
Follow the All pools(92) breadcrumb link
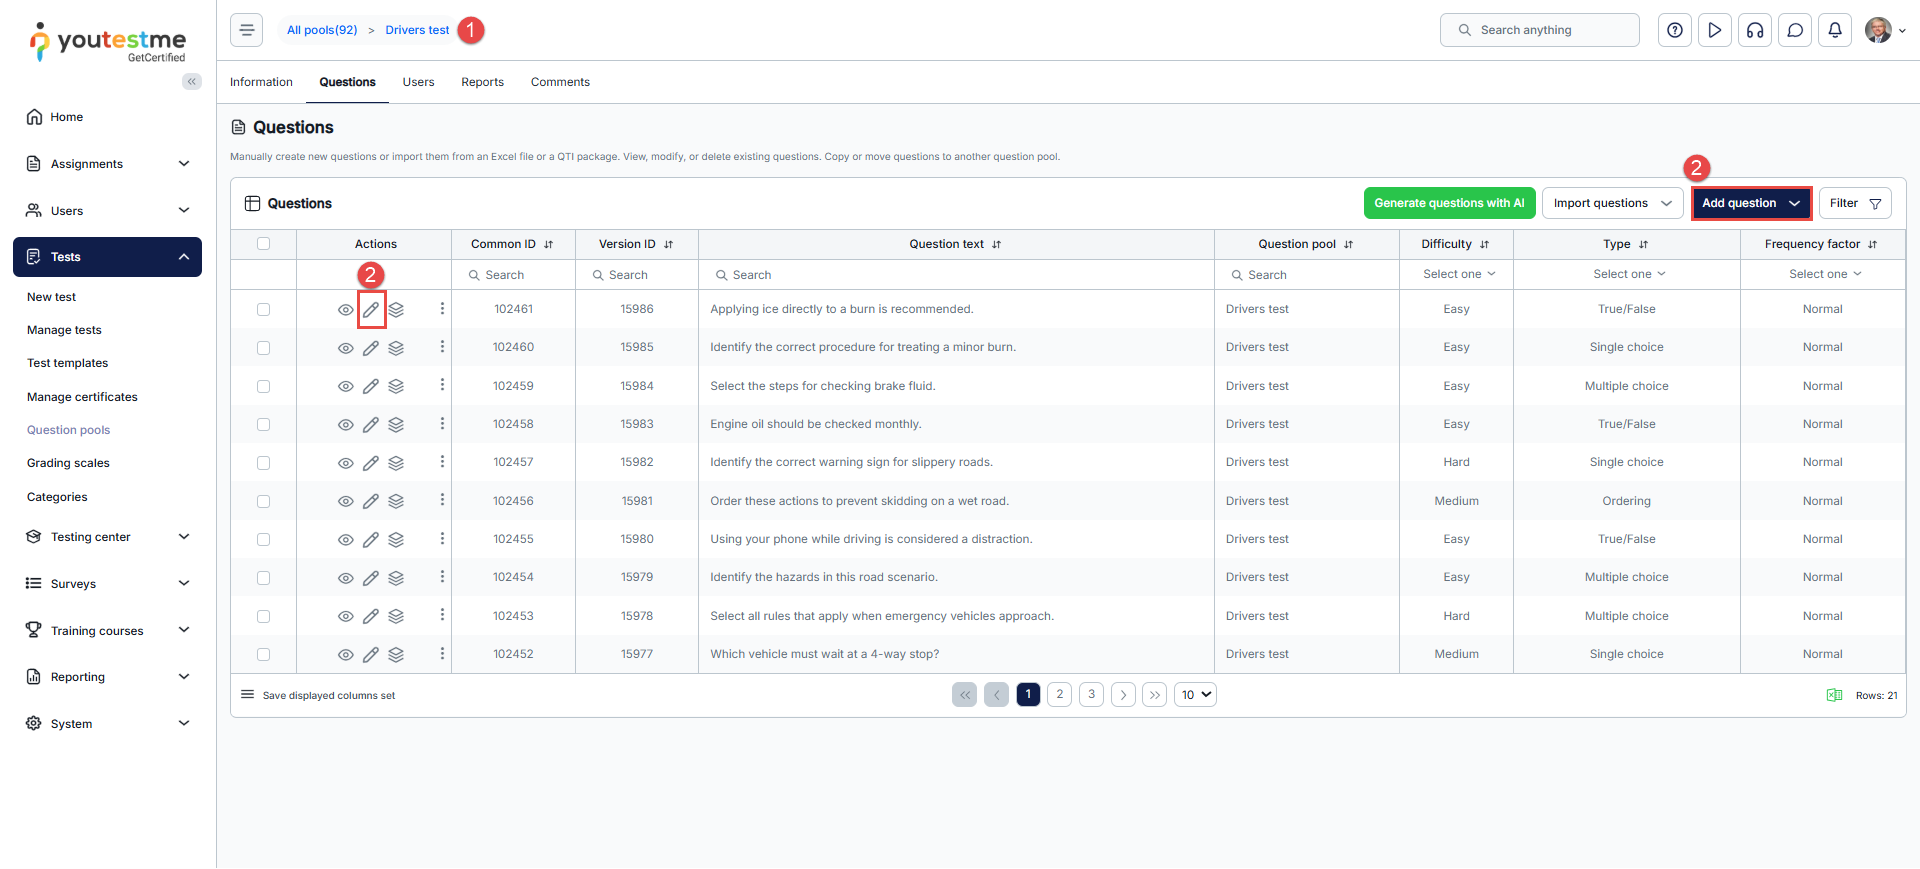pos(322,30)
